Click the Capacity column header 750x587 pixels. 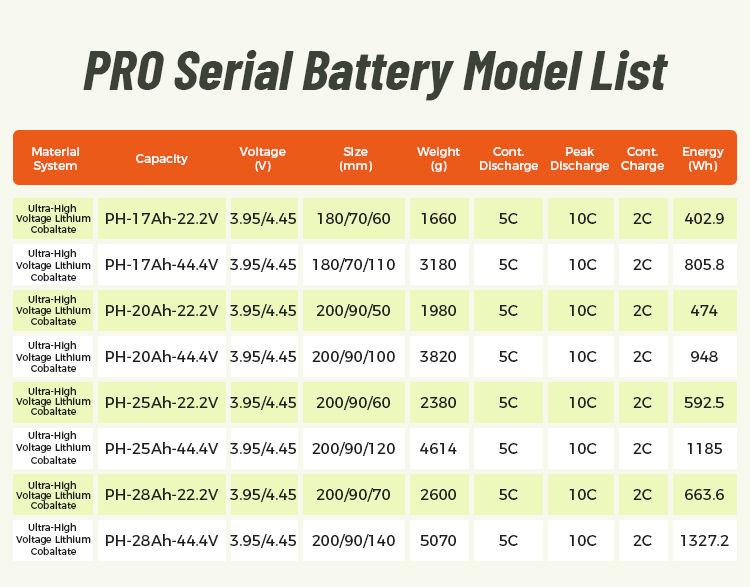click(161, 158)
